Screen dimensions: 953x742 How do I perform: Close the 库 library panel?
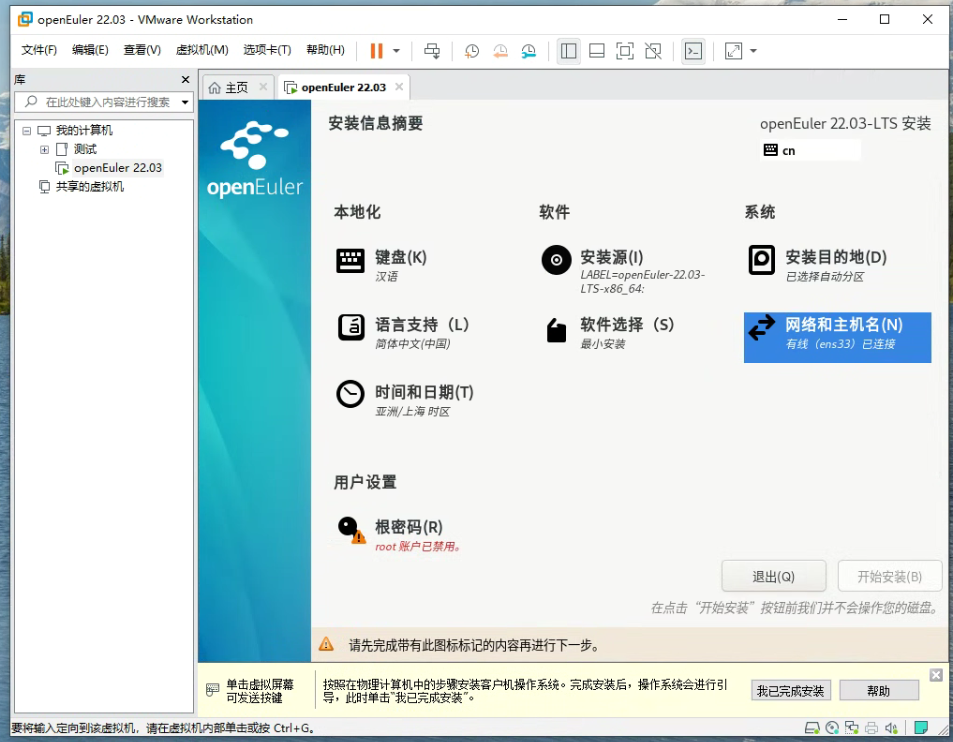(x=185, y=80)
